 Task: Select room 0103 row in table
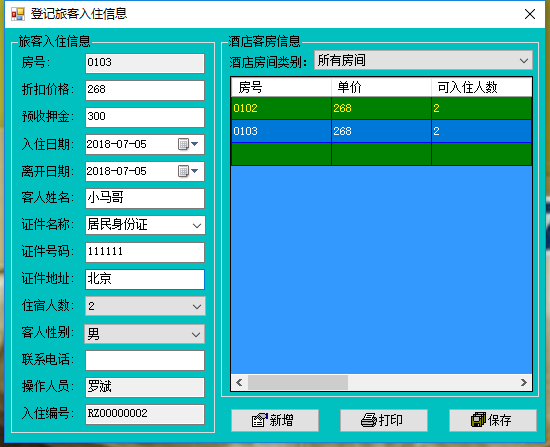pos(381,131)
